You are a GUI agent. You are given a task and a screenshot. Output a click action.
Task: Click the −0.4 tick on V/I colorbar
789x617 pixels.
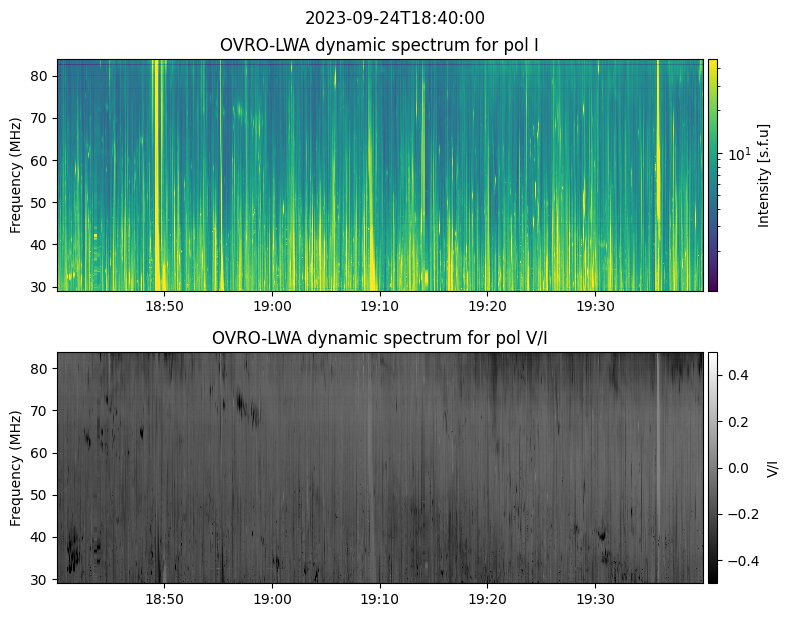coord(743,561)
